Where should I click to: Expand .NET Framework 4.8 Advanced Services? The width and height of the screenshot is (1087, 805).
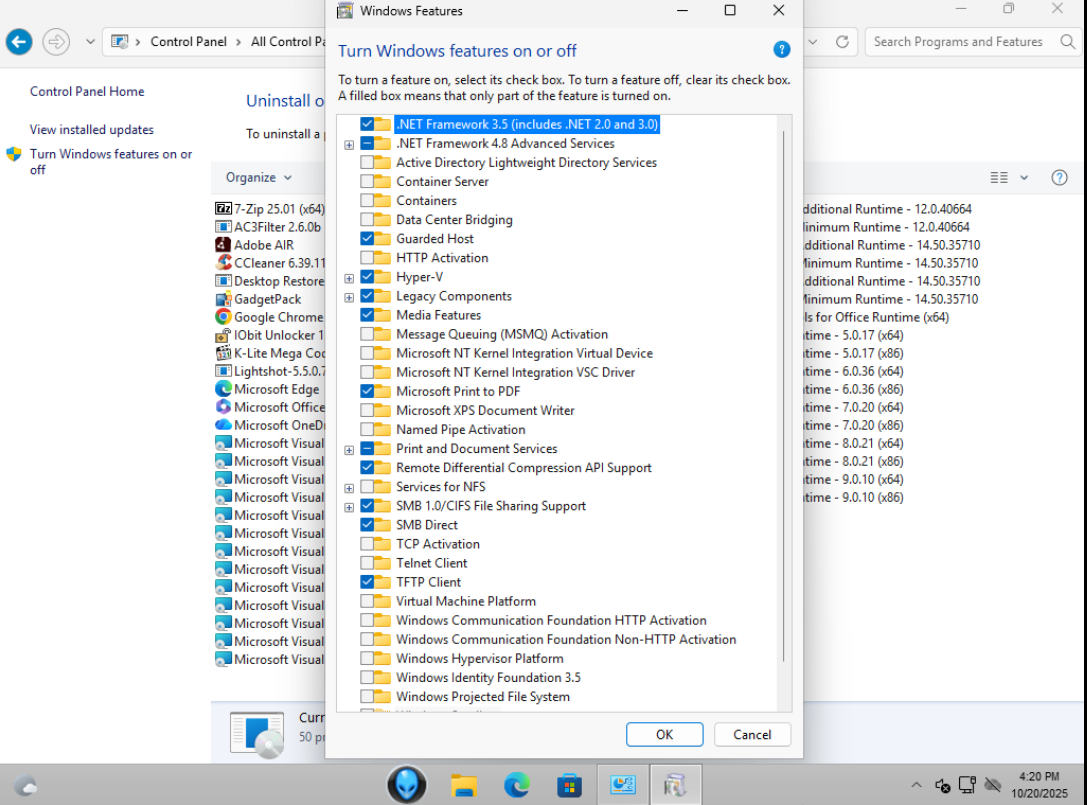349,145
